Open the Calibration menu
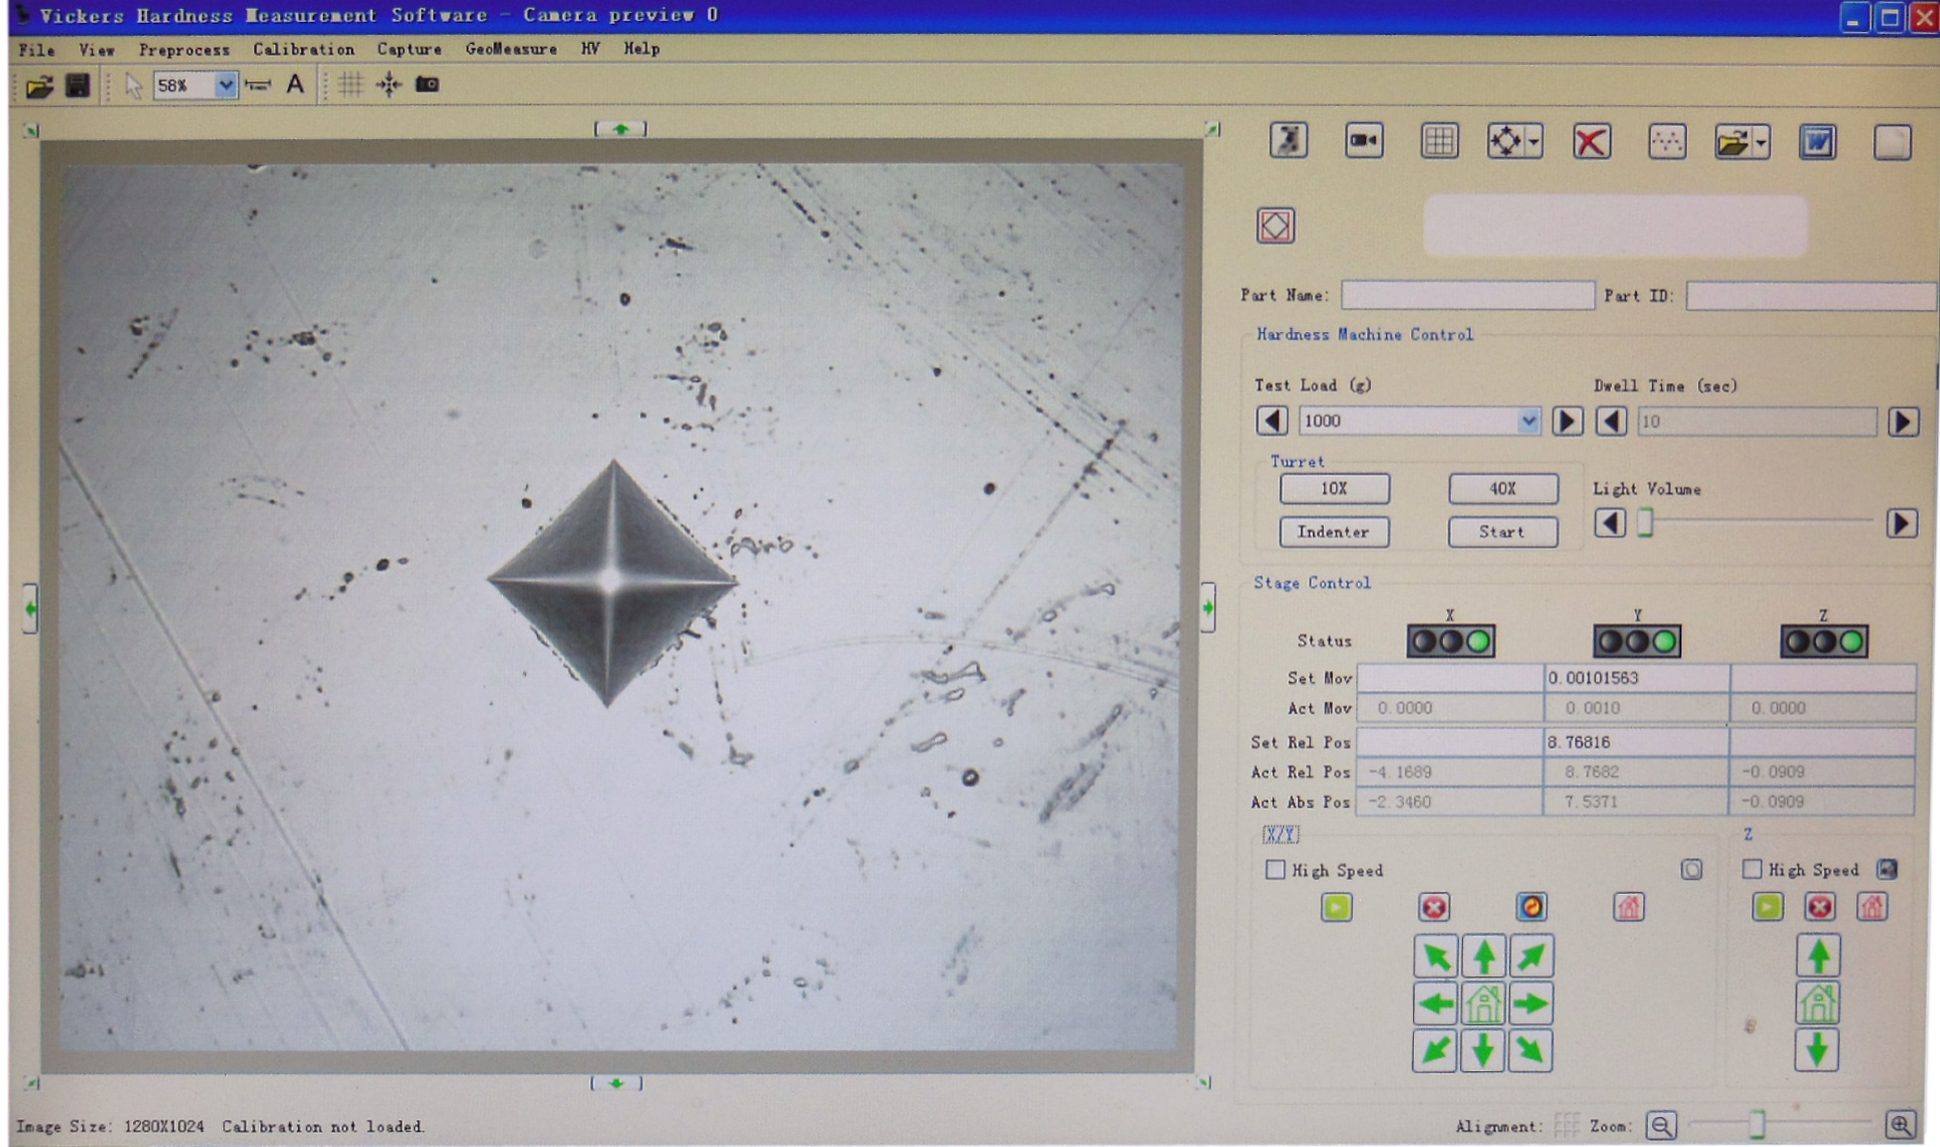Viewport: 1940px width, 1147px height. coord(303,49)
